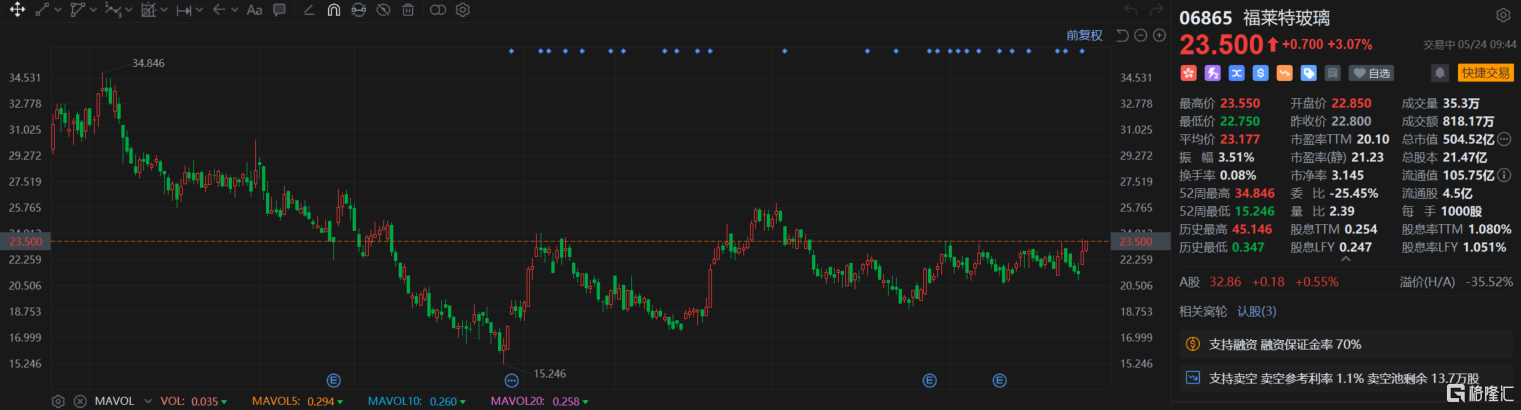Undo the last drawing action
This screenshot has width=1521, height=410.
tap(1130, 10)
